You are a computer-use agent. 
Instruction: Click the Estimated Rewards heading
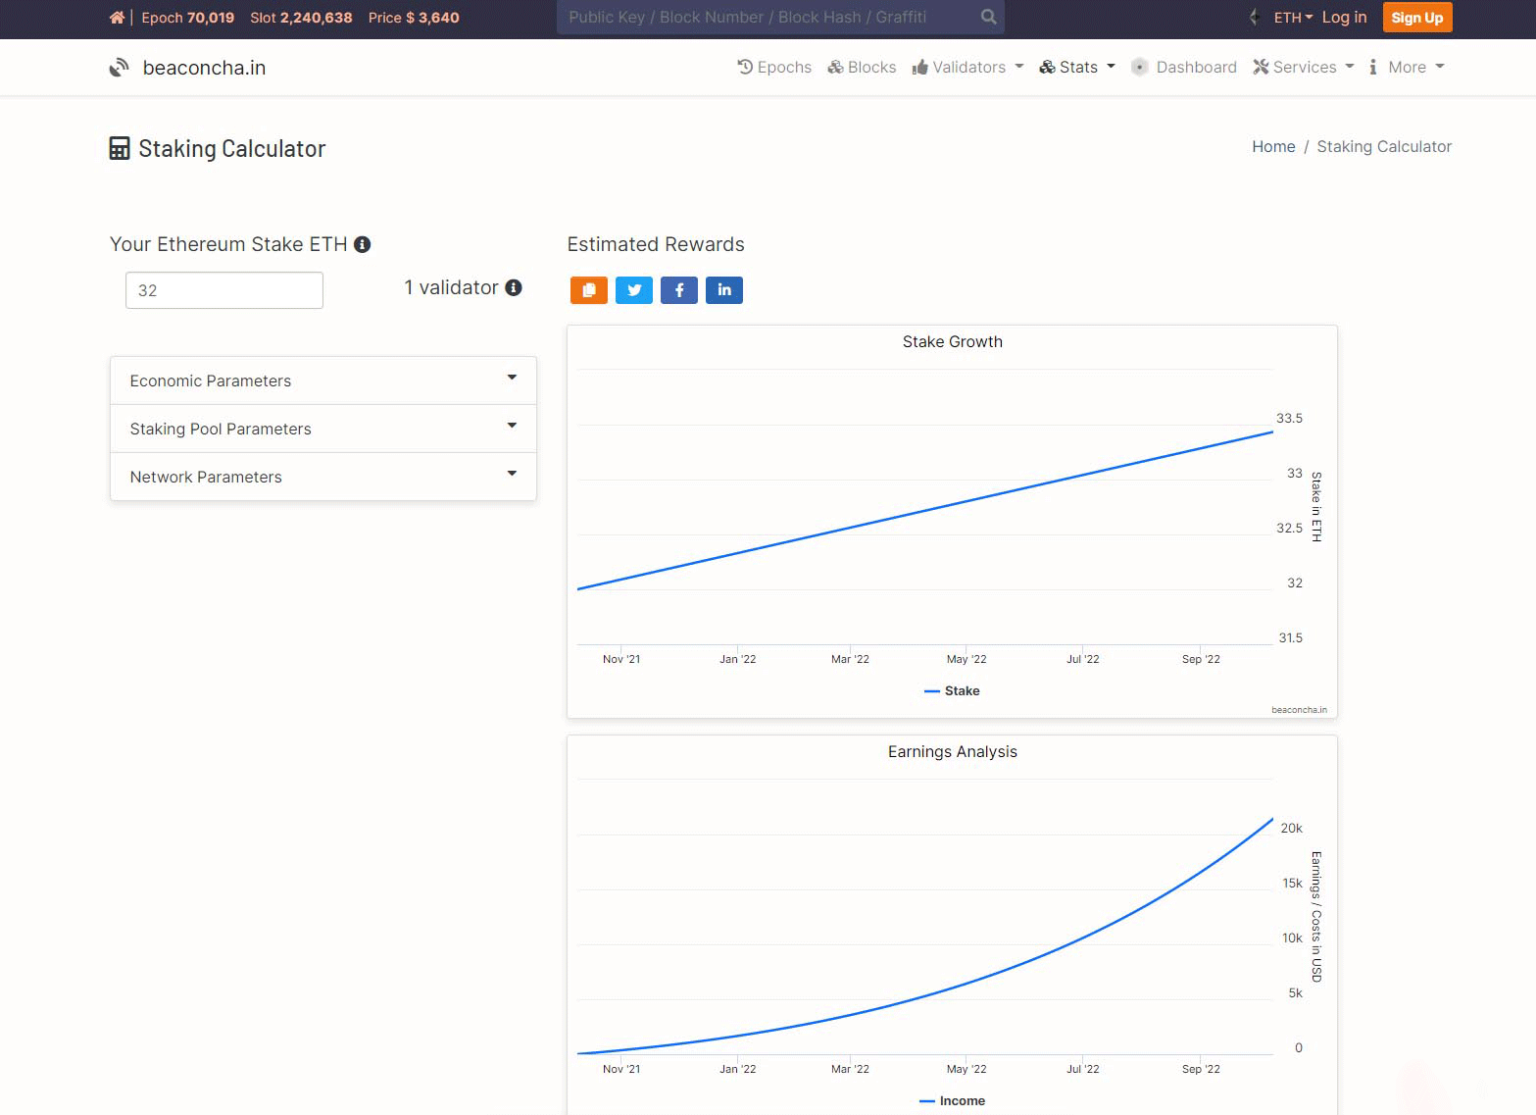656,244
